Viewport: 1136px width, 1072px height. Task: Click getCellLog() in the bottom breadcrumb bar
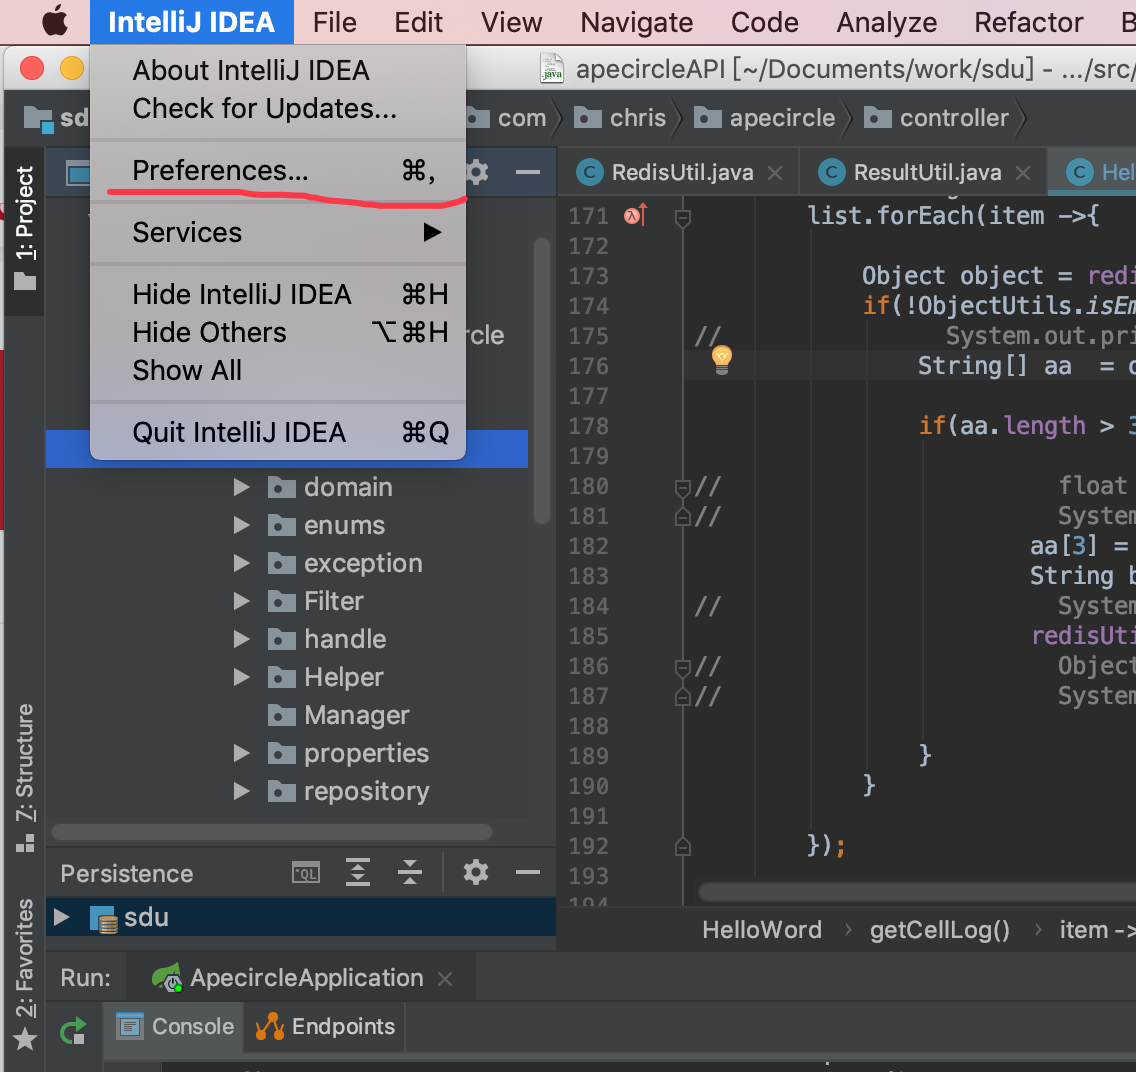pyautogui.click(x=939, y=930)
